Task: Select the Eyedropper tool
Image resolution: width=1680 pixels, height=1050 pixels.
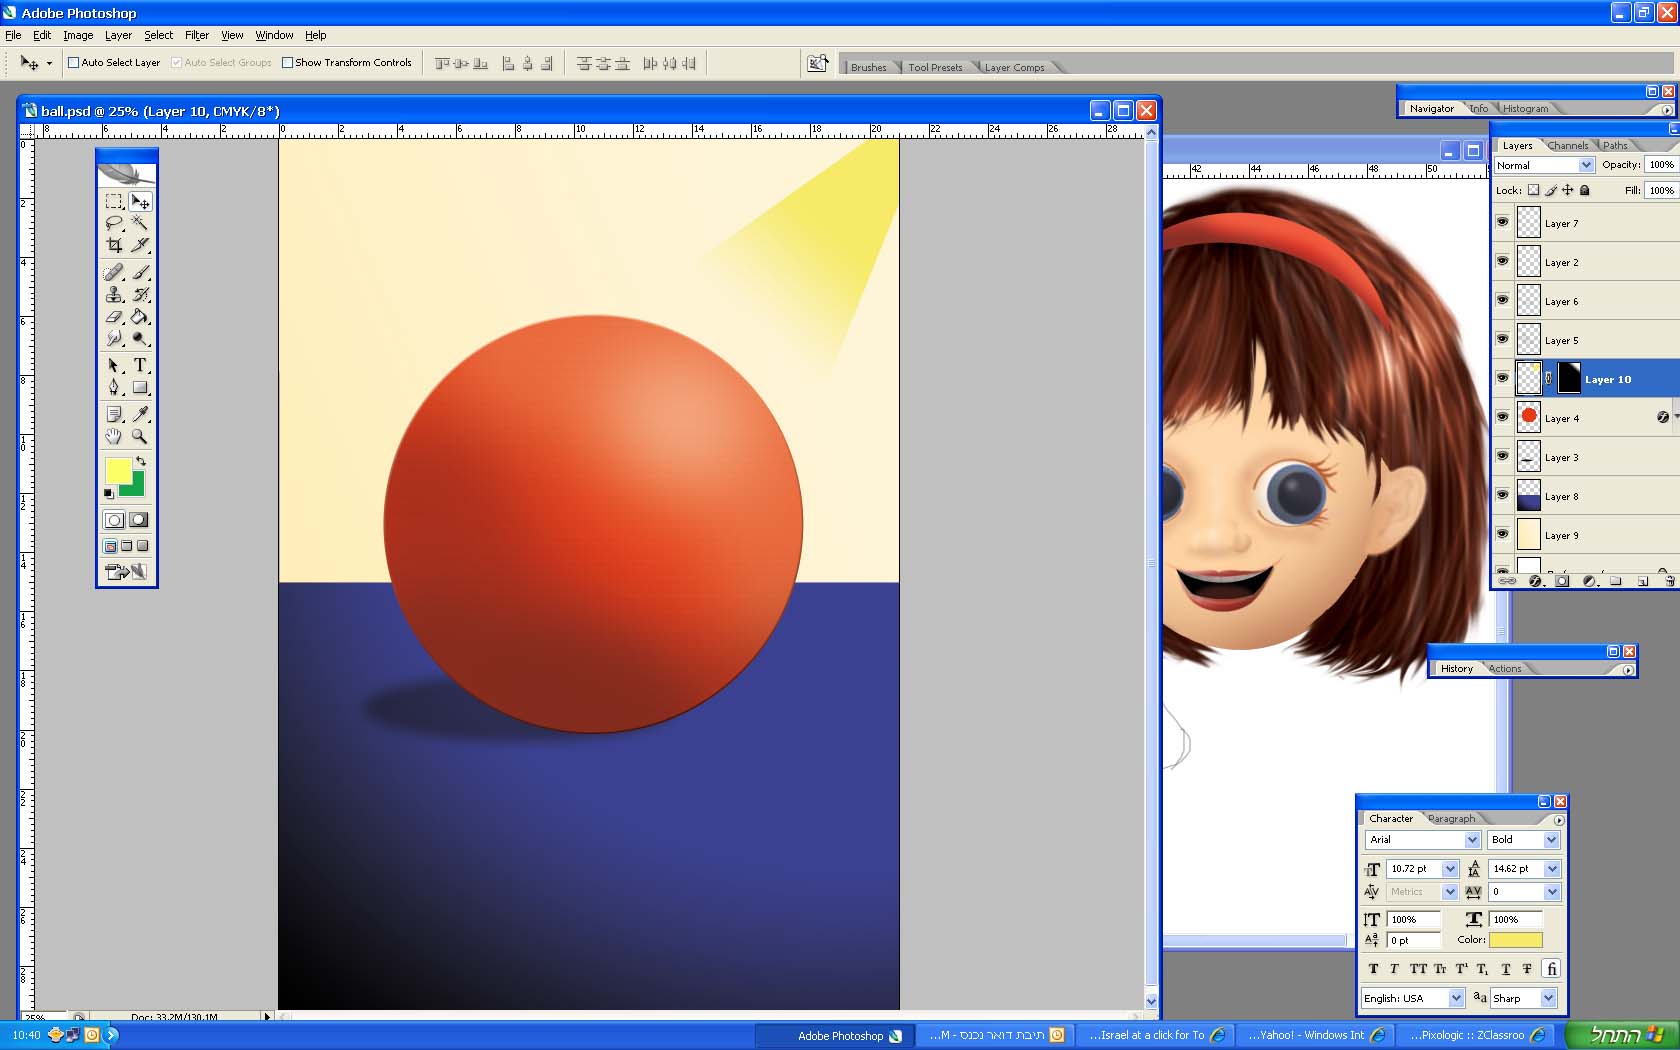Action: [x=140, y=414]
